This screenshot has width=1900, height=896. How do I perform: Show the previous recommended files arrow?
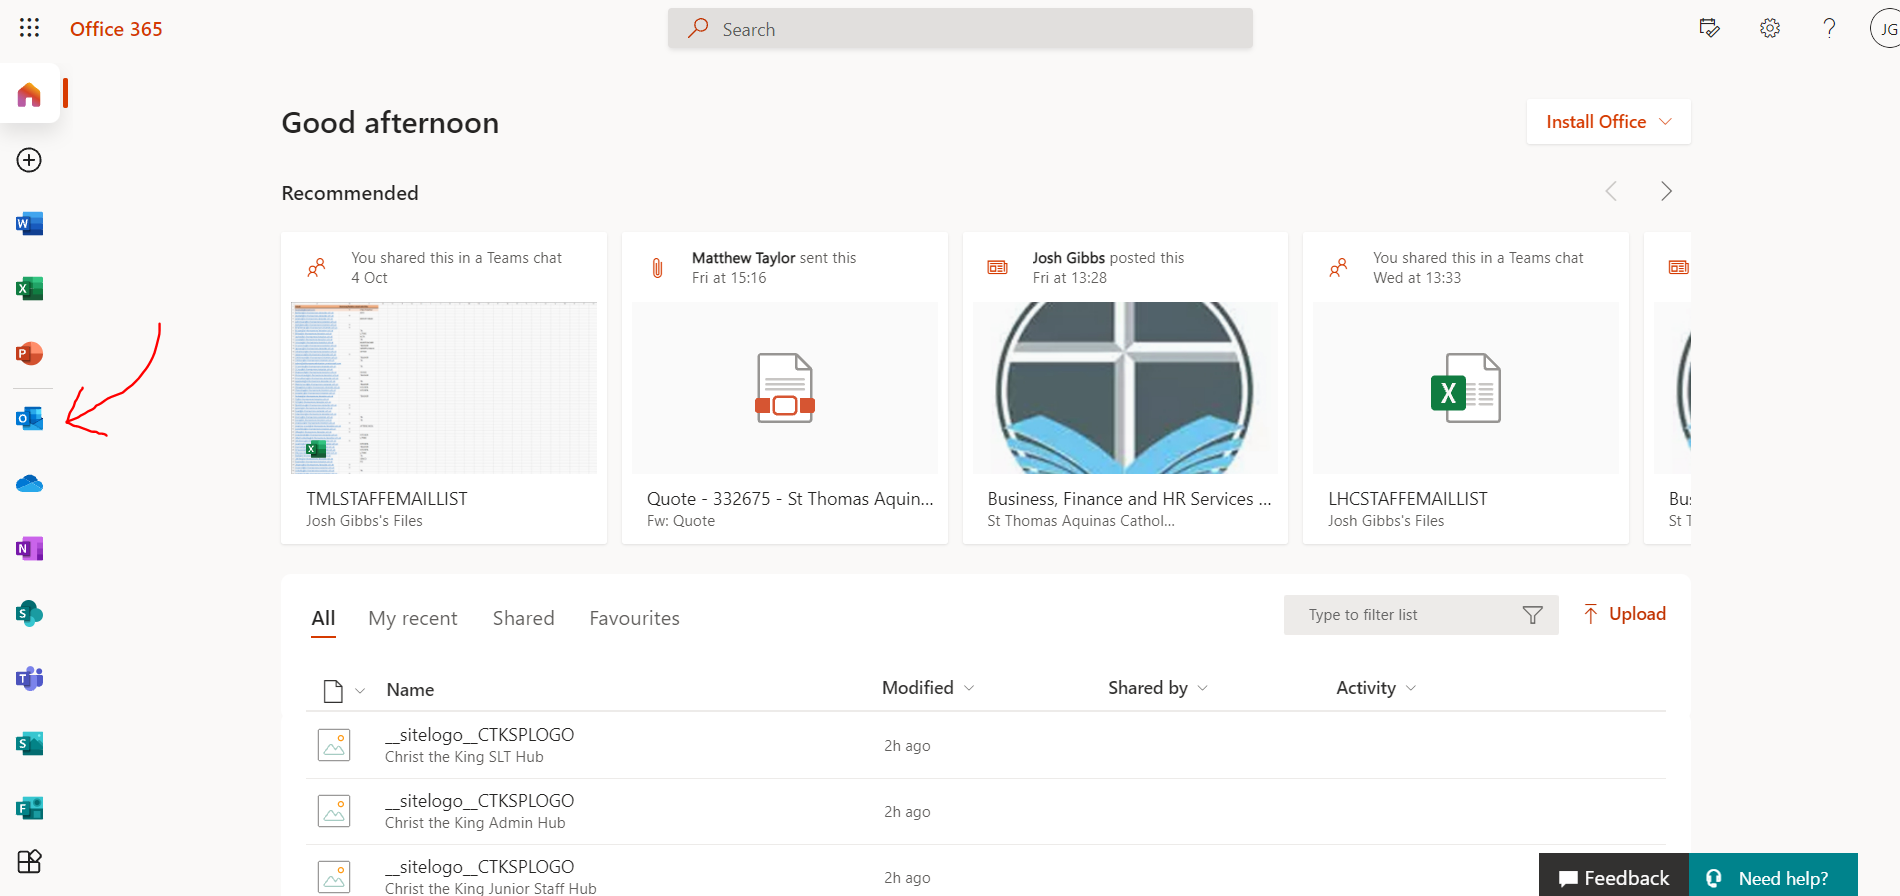(1611, 191)
